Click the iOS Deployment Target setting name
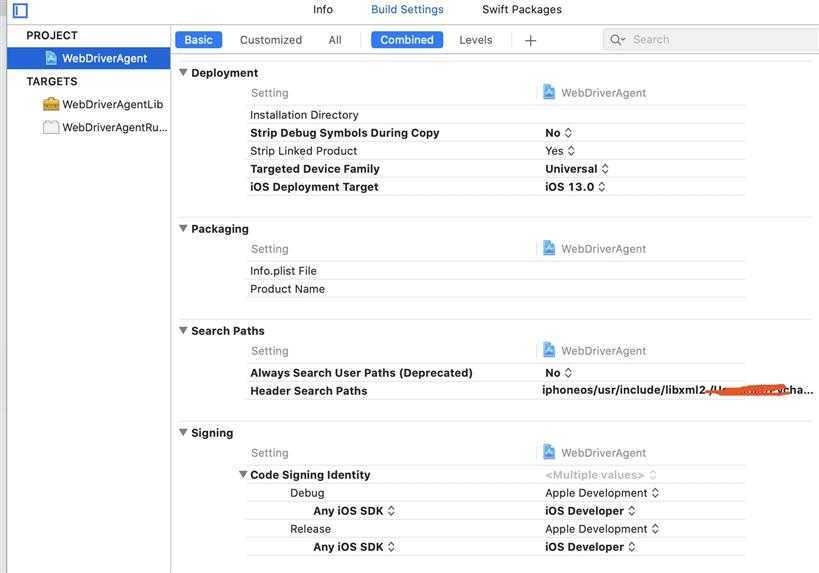The width and height of the screenshot is (819, 573). pos(314,187)
